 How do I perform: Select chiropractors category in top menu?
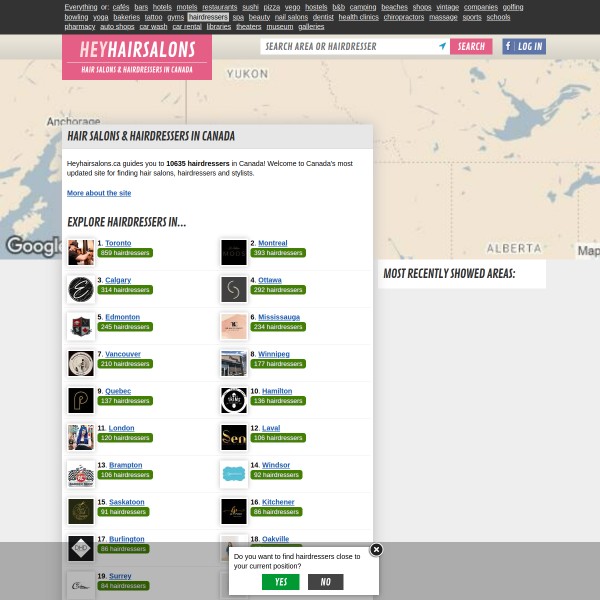coord(404,17)
